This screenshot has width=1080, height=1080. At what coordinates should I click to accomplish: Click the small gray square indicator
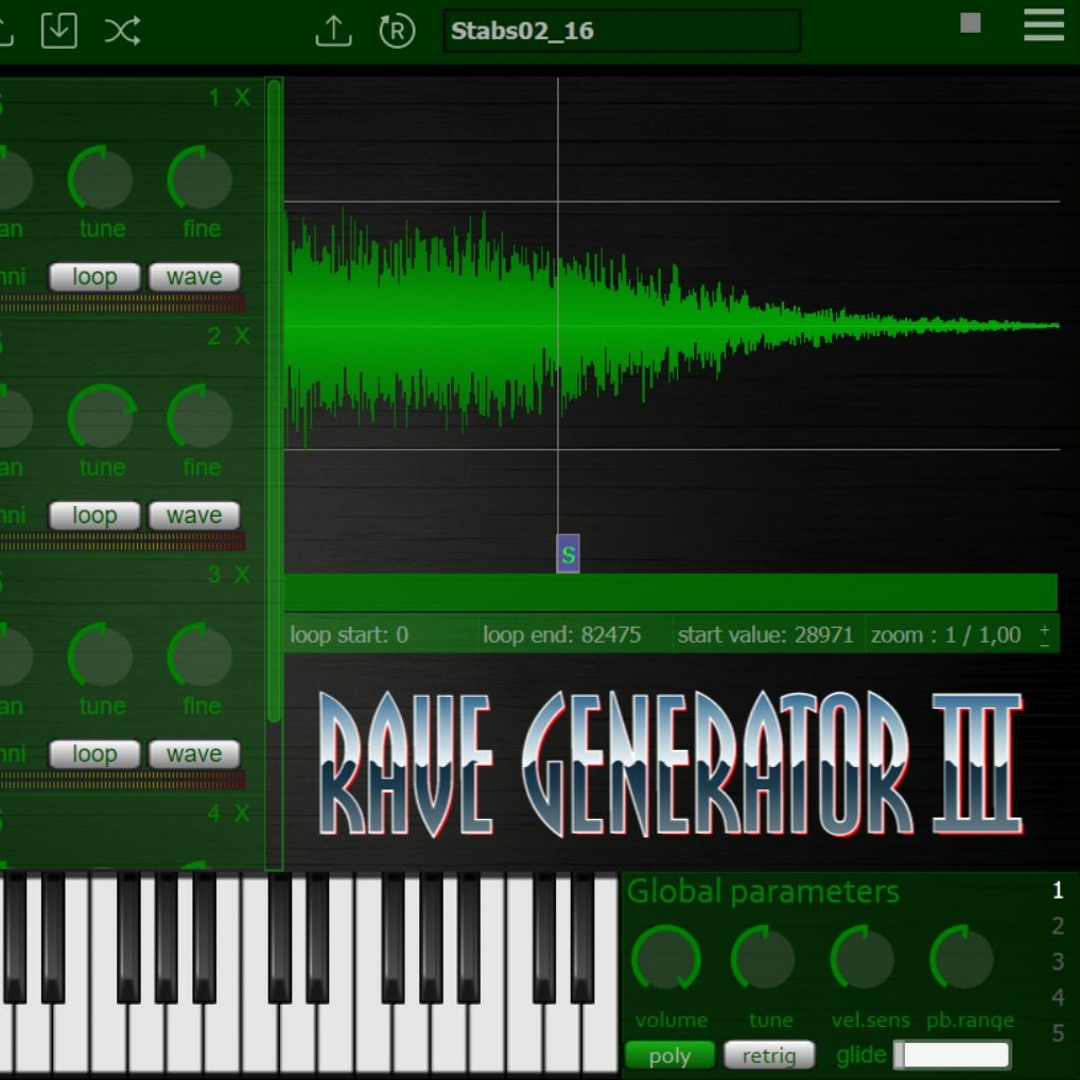pyautogui.click(x=970, y=23)
